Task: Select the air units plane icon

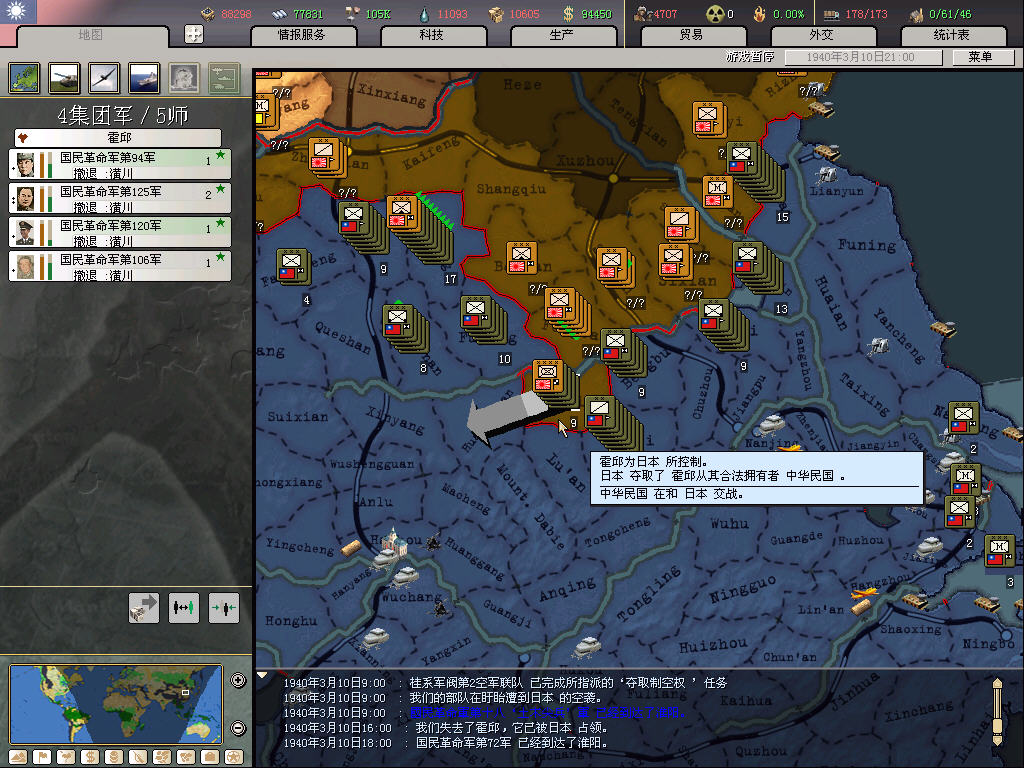Action: click(104, 78)
